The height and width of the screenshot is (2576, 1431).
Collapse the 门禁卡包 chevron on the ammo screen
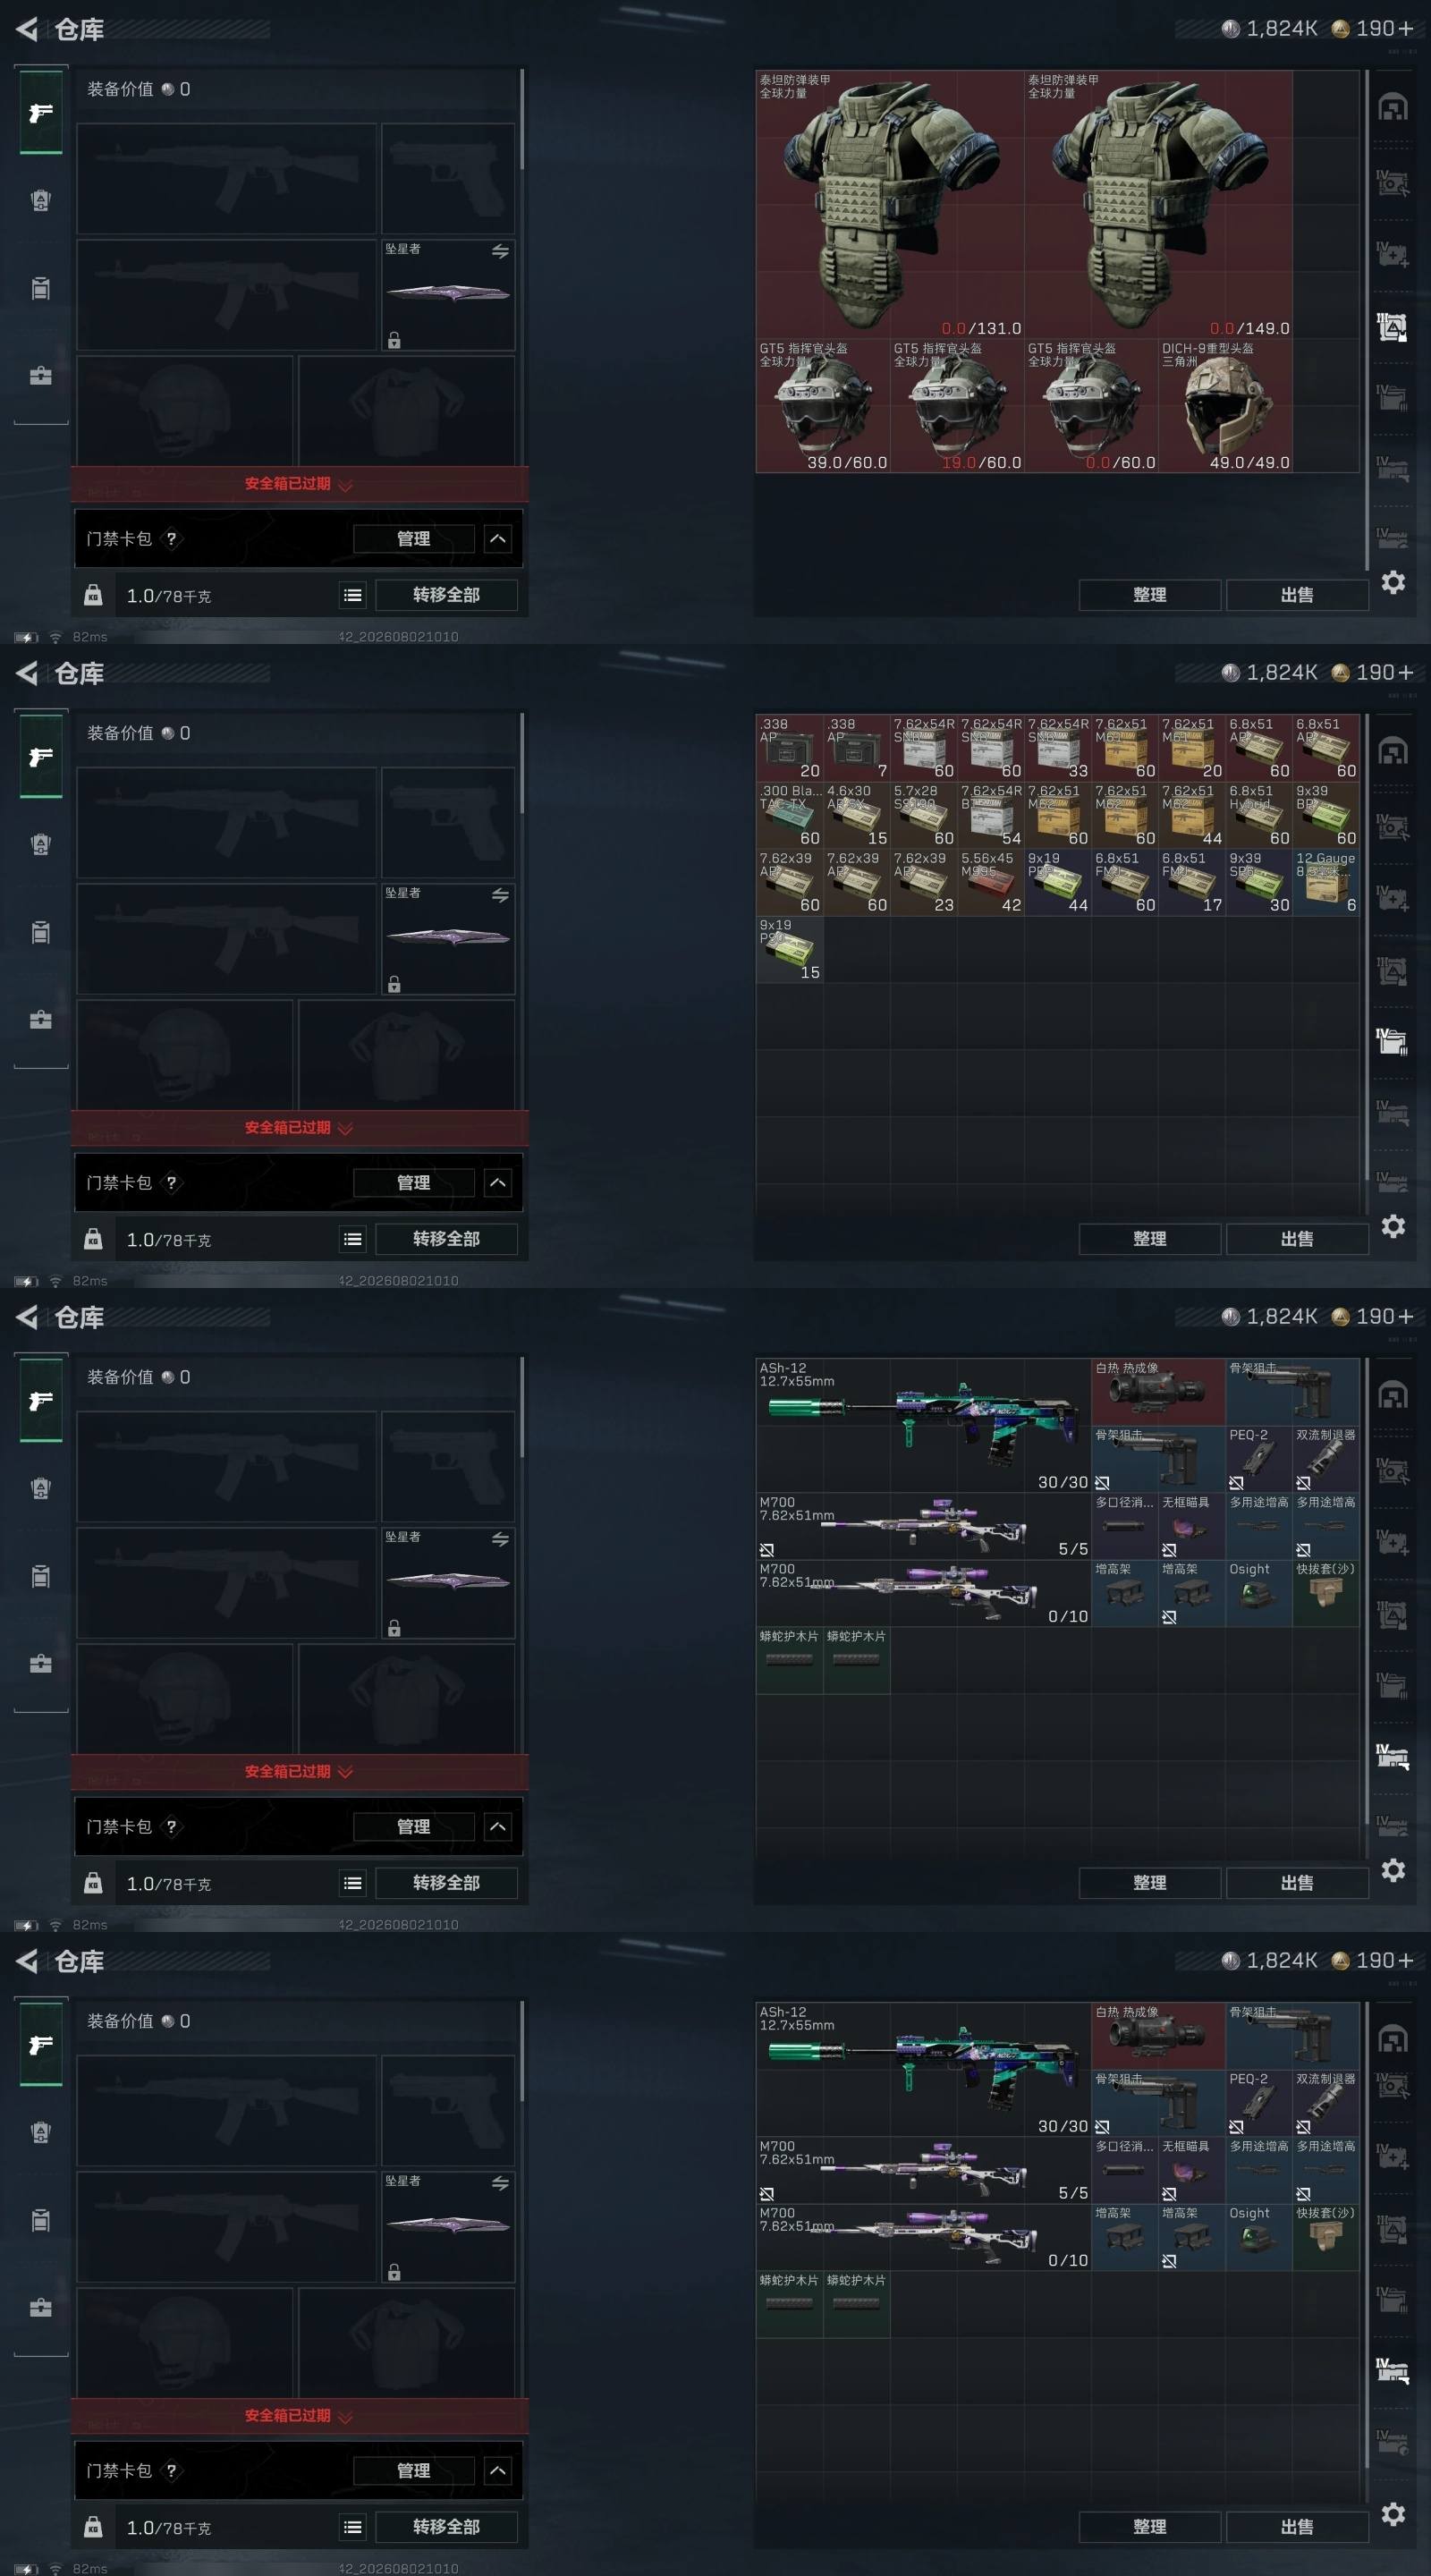click(498, 1183)
